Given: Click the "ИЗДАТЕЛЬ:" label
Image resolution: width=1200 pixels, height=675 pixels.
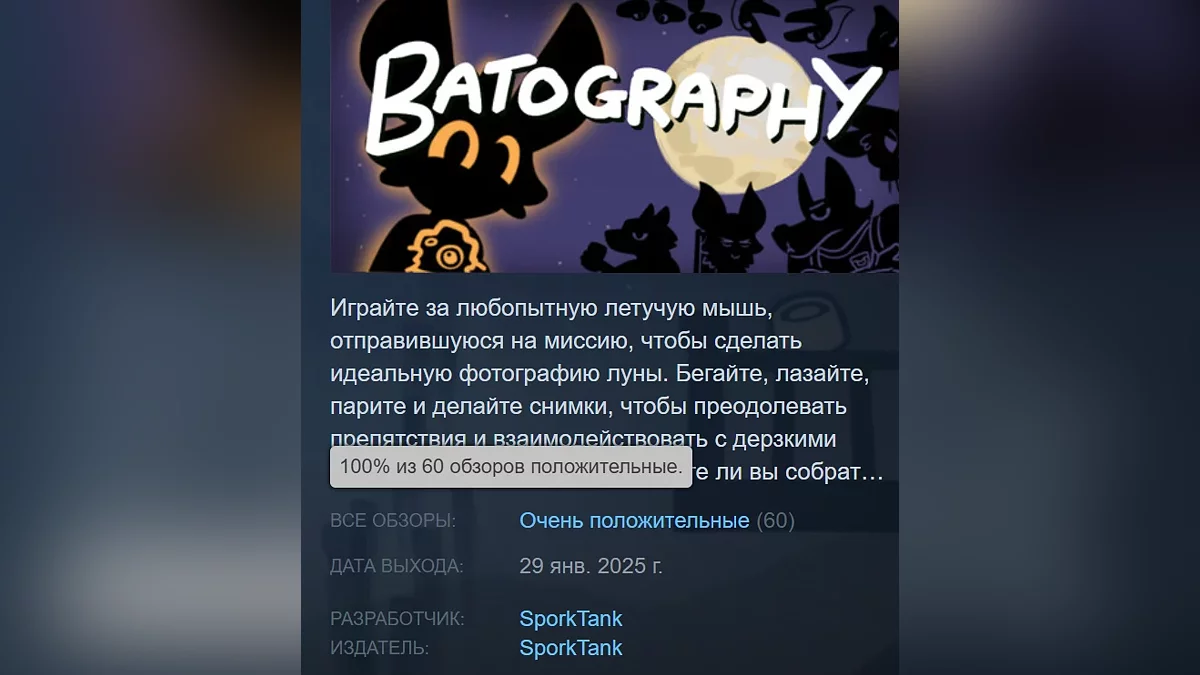Looking at the screenshot, I should pyautogui.click(x=380, y=648).
